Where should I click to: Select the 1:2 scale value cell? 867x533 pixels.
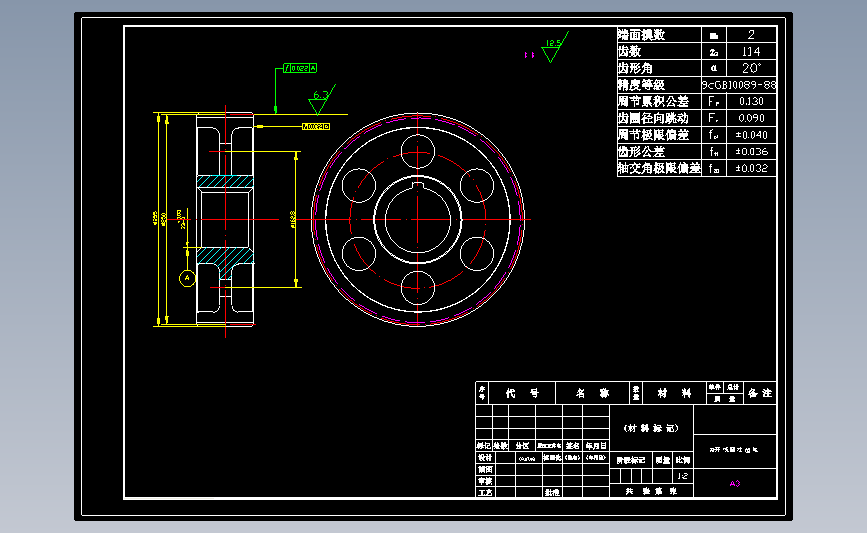682,476
